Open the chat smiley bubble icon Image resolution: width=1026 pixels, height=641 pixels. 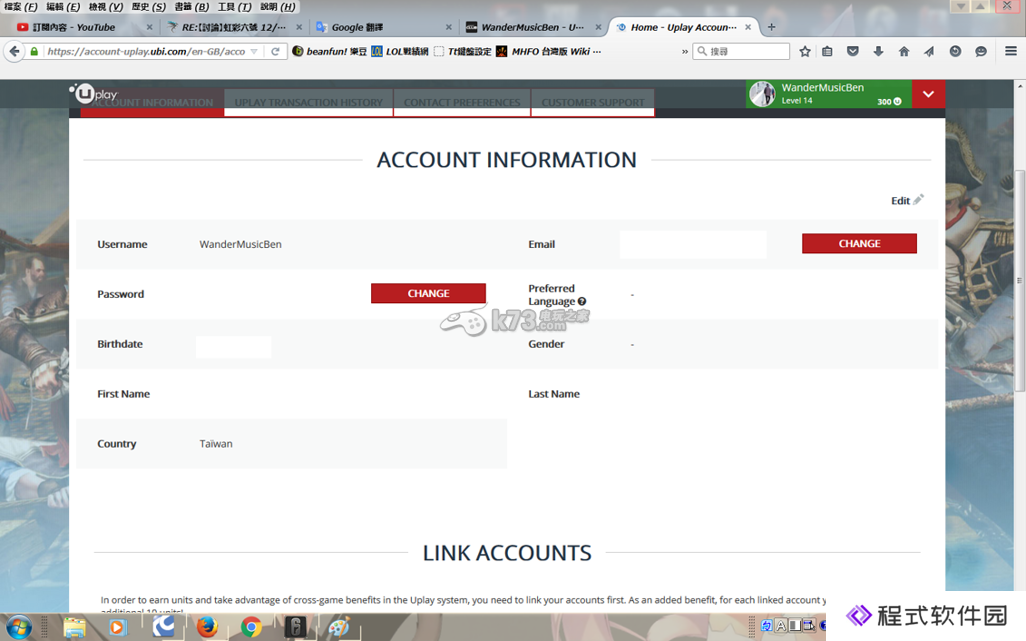coord(981,51)
